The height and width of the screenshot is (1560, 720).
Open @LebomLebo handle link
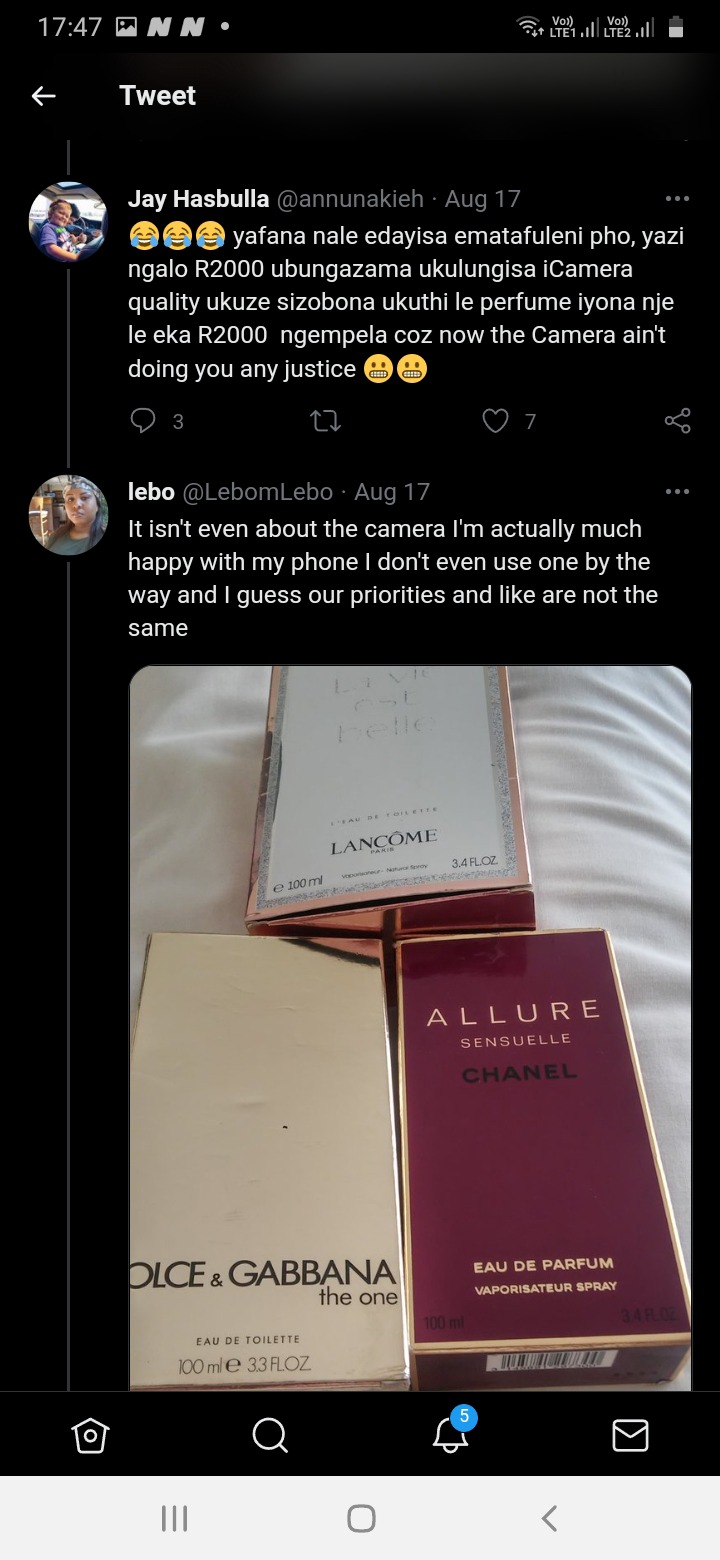pos(258,492)
